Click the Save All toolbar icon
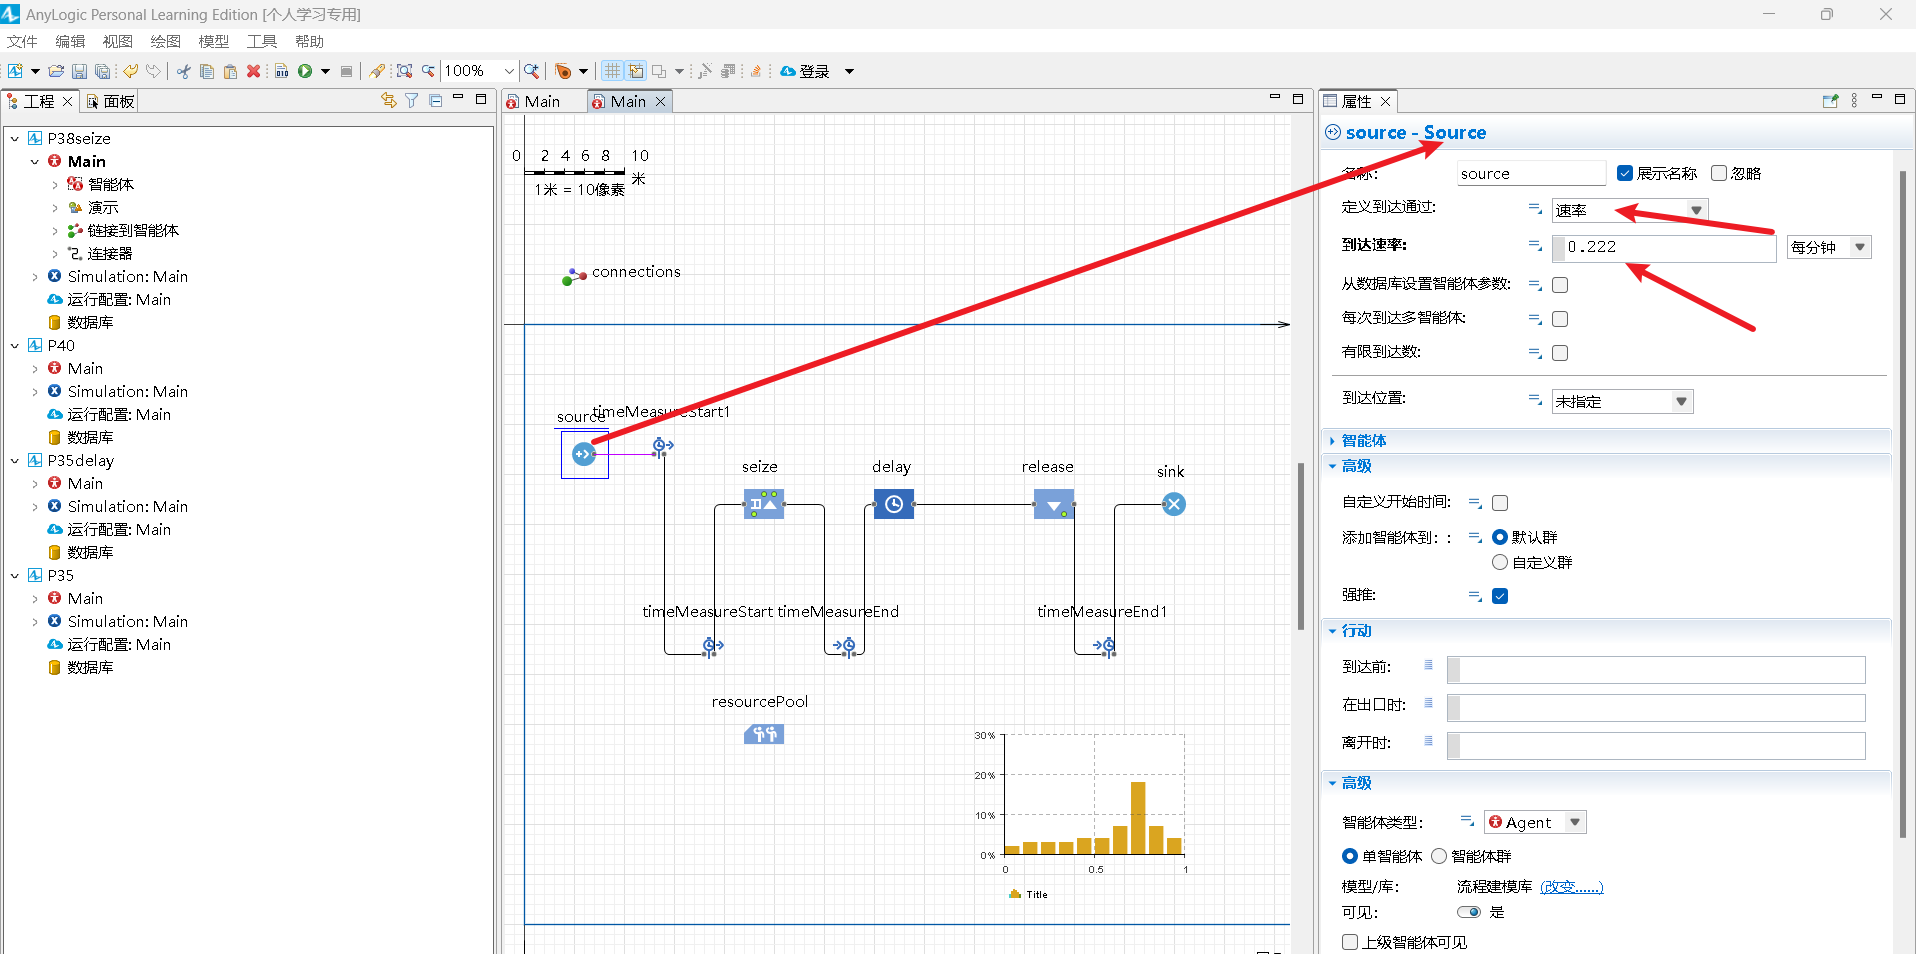1916x954 pixels. [x=102, y=71]
